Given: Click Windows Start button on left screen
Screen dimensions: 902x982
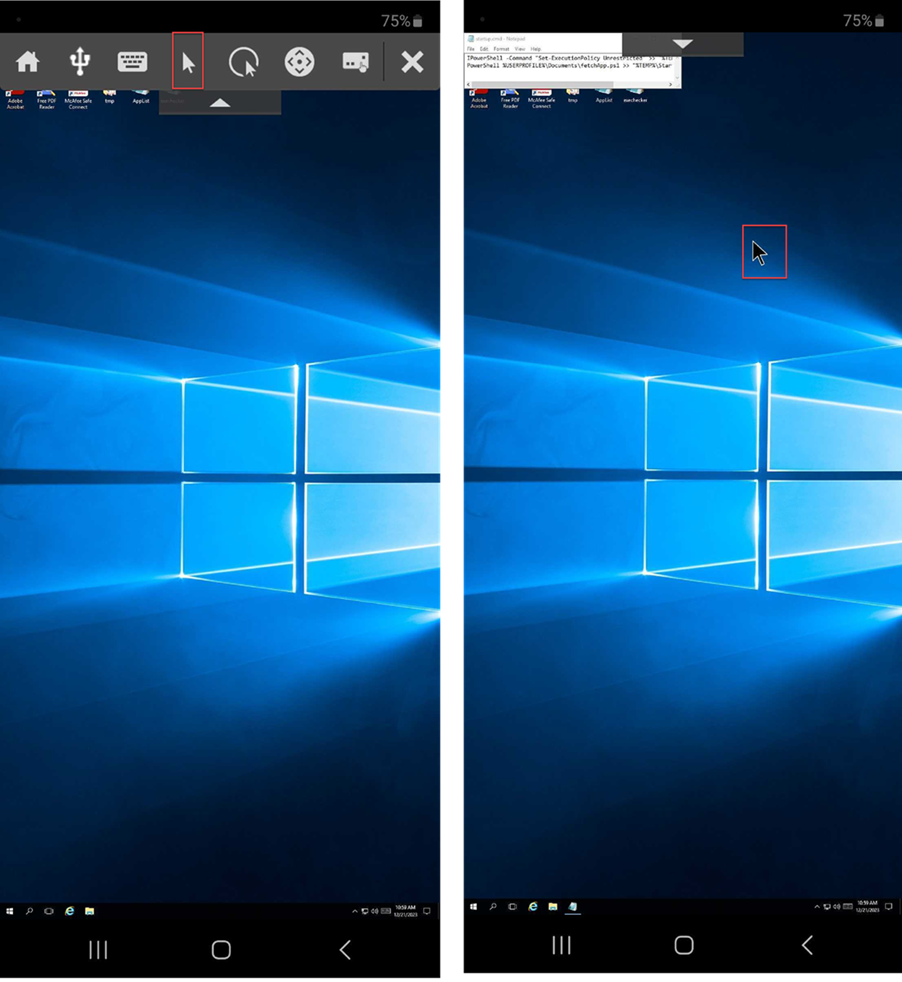Looking at the screenshot, I should coord(10,911).
